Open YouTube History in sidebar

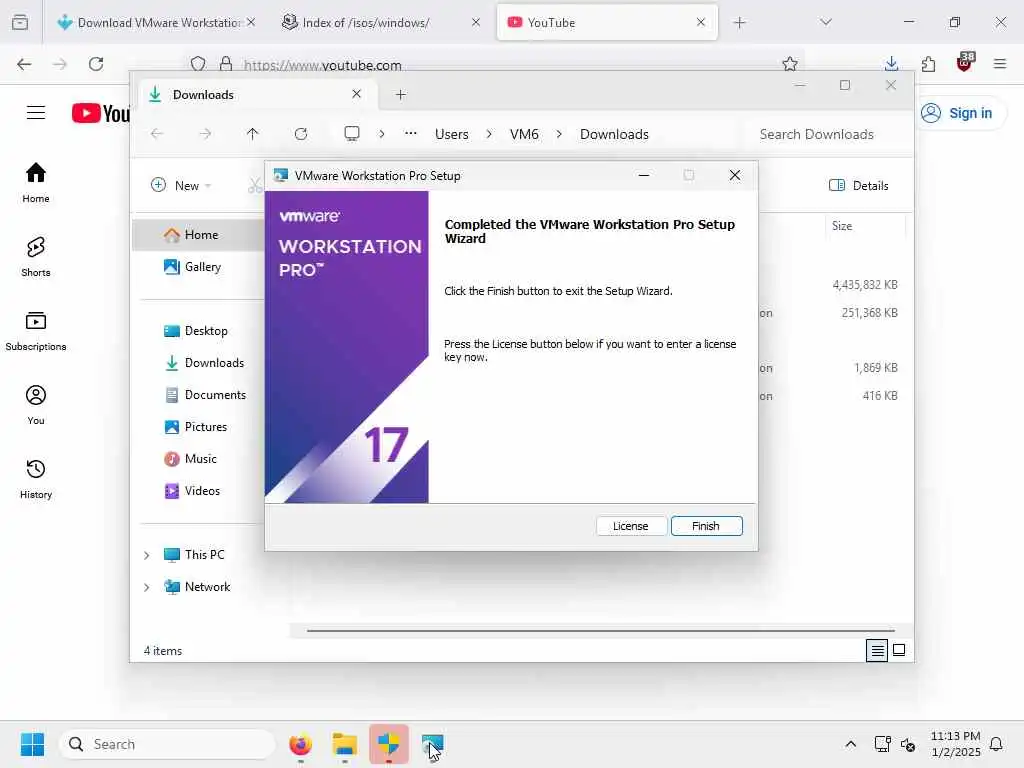point(36,479)
